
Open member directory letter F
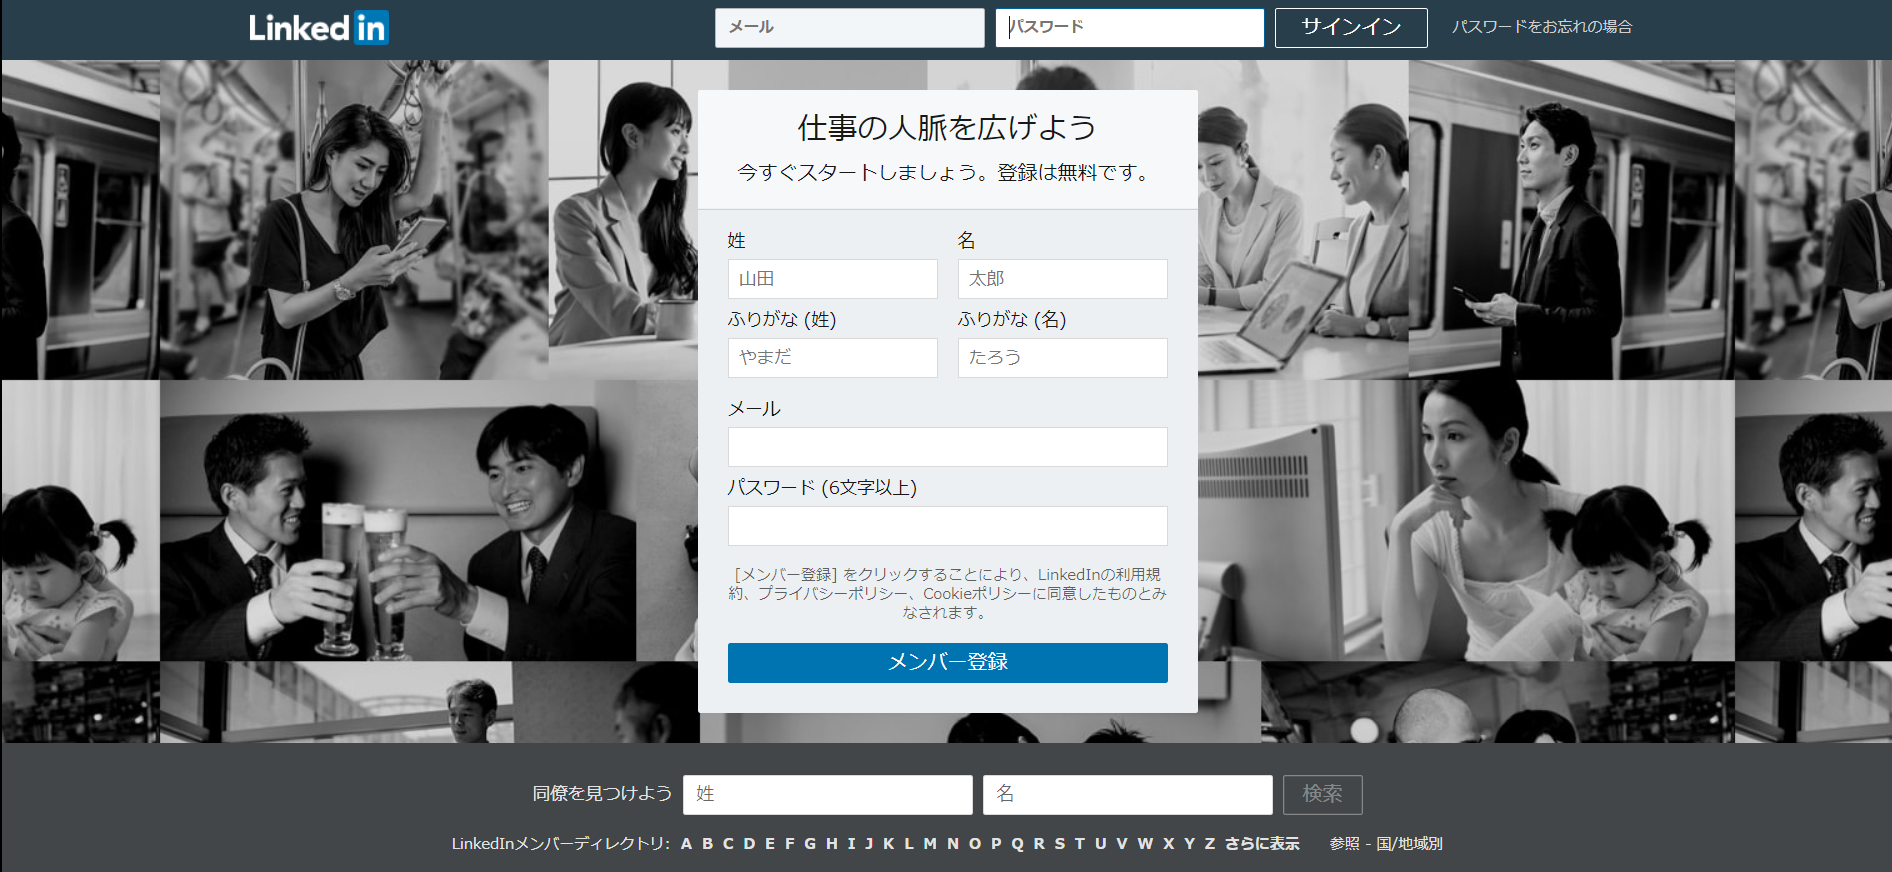click(x=790, y=844)
